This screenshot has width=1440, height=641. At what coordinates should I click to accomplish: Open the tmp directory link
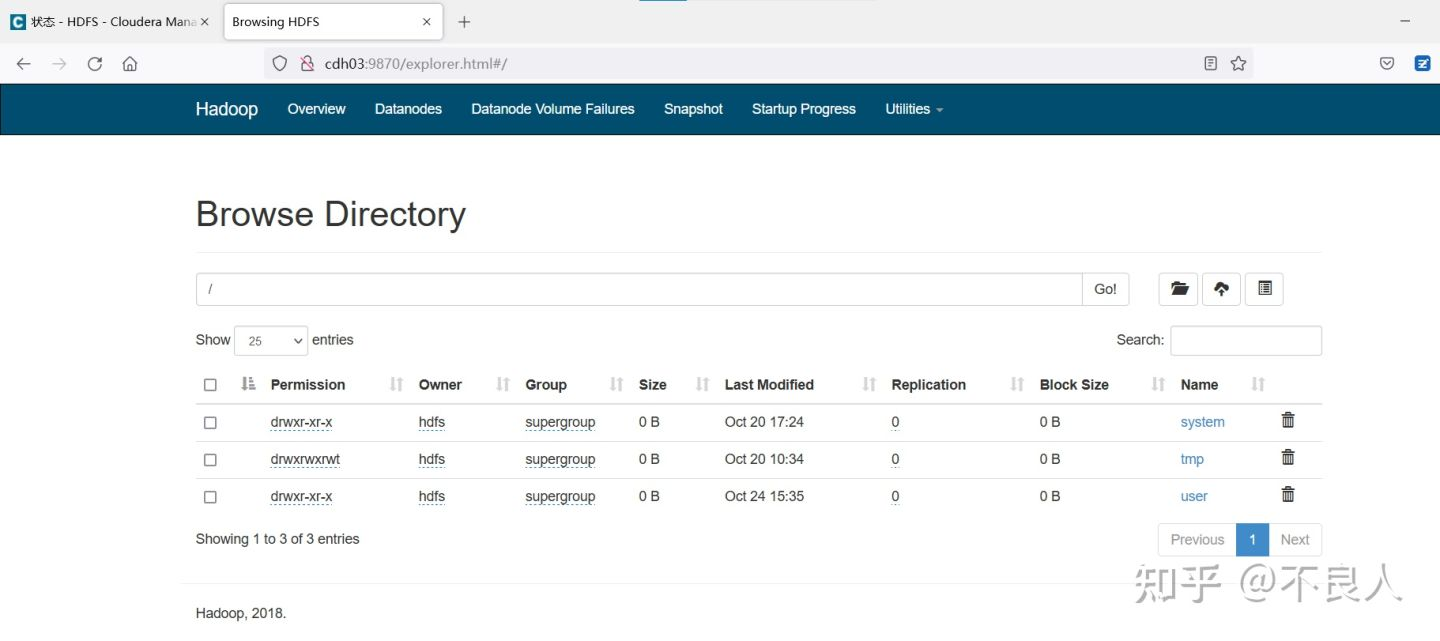coord(1192,459)
